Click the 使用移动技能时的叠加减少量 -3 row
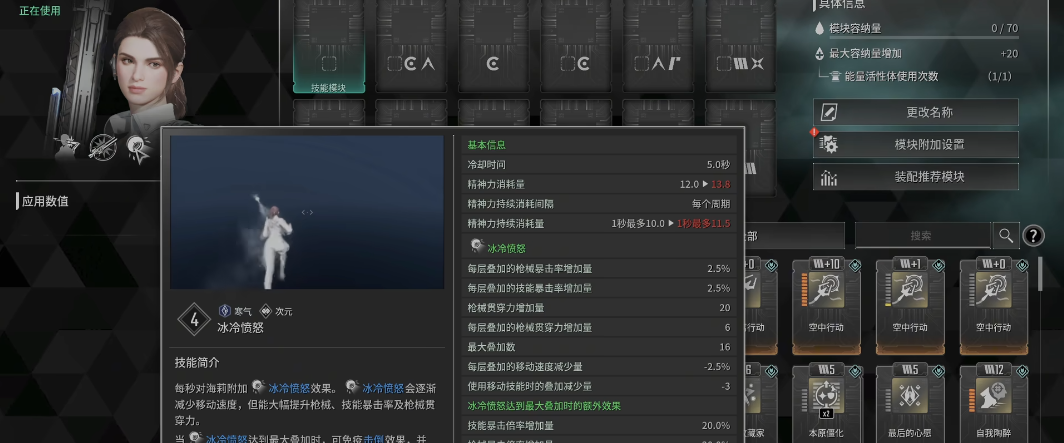Viewport: 1064px width, 443px height. pos(599,386)
